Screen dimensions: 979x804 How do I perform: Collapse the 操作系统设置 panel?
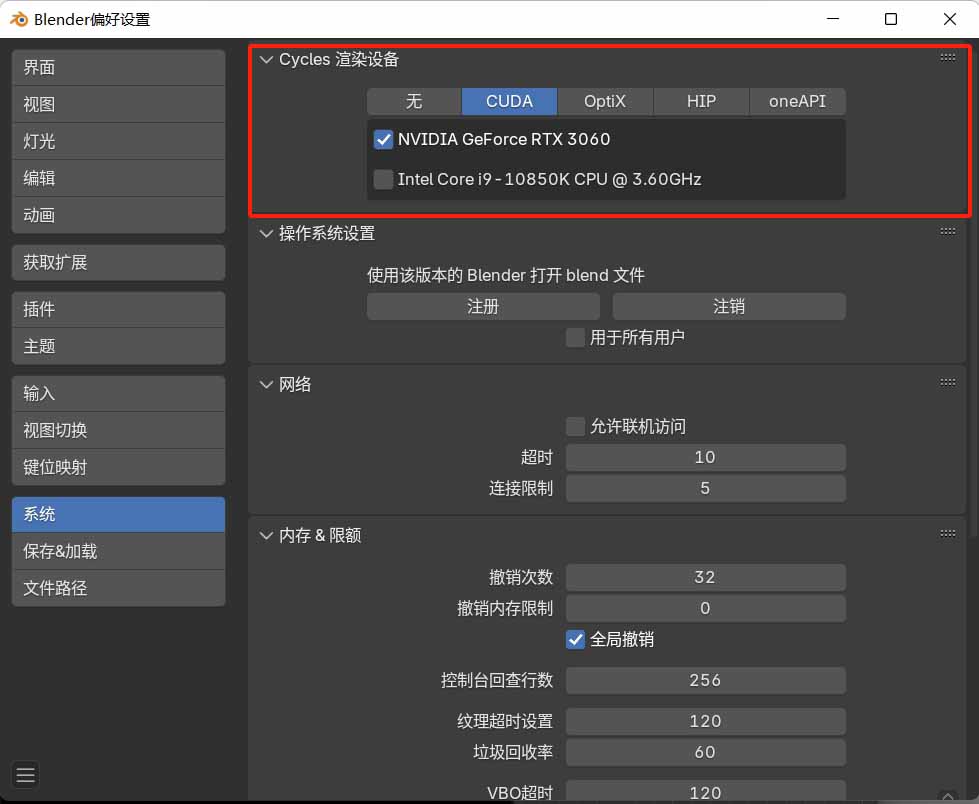pyautogui.click(x=267, y=233)
